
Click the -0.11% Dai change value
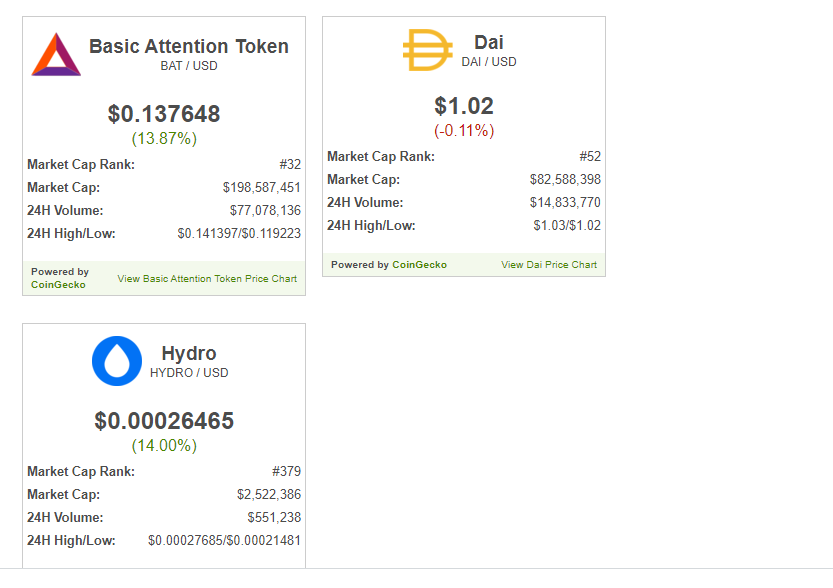[x=464, y=131]
